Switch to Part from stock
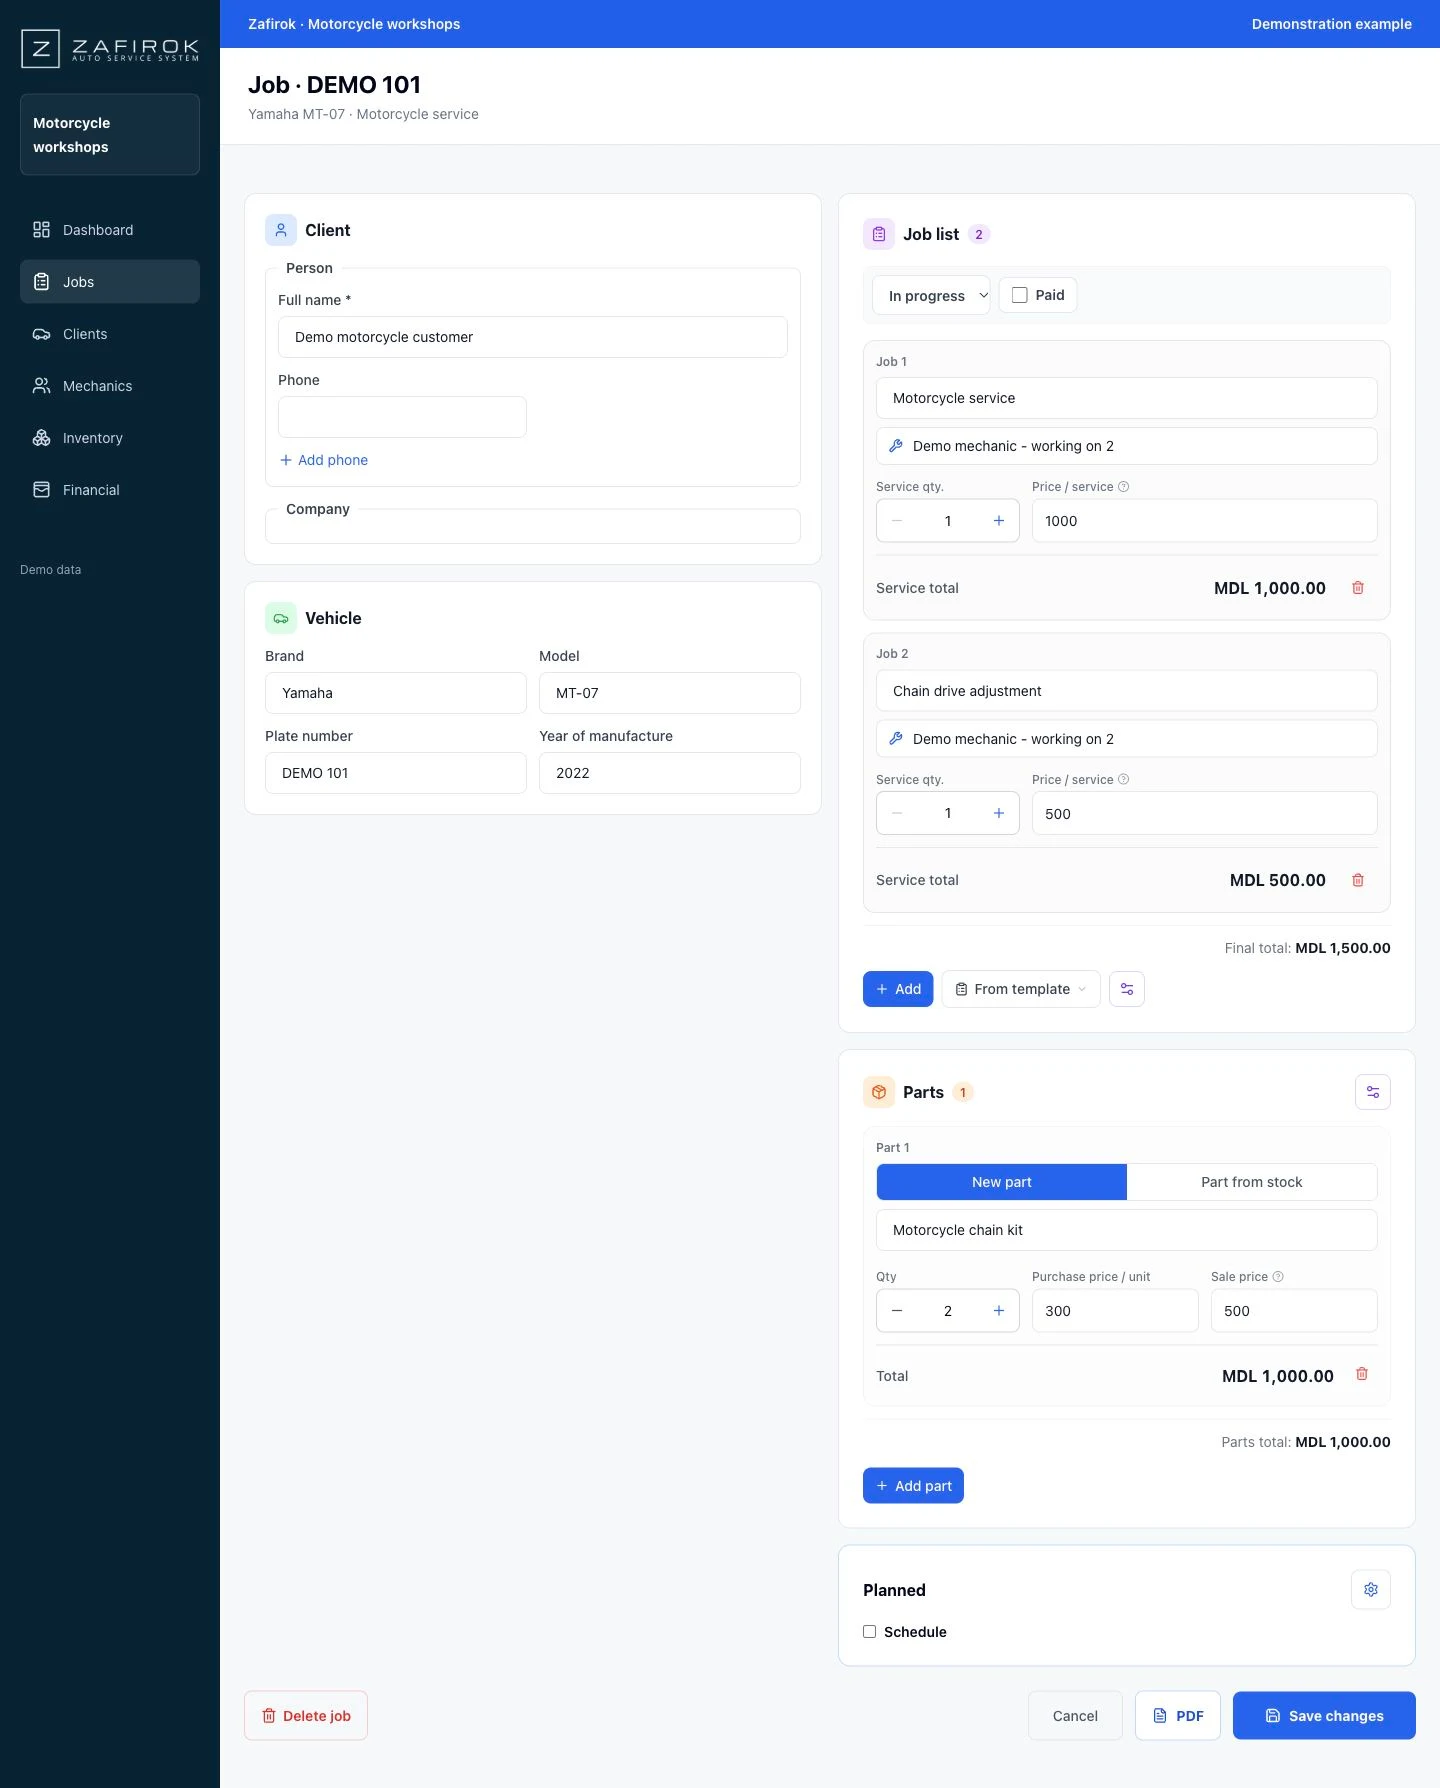Screen dimensions: 1440x1788 click(1252, 1182)
